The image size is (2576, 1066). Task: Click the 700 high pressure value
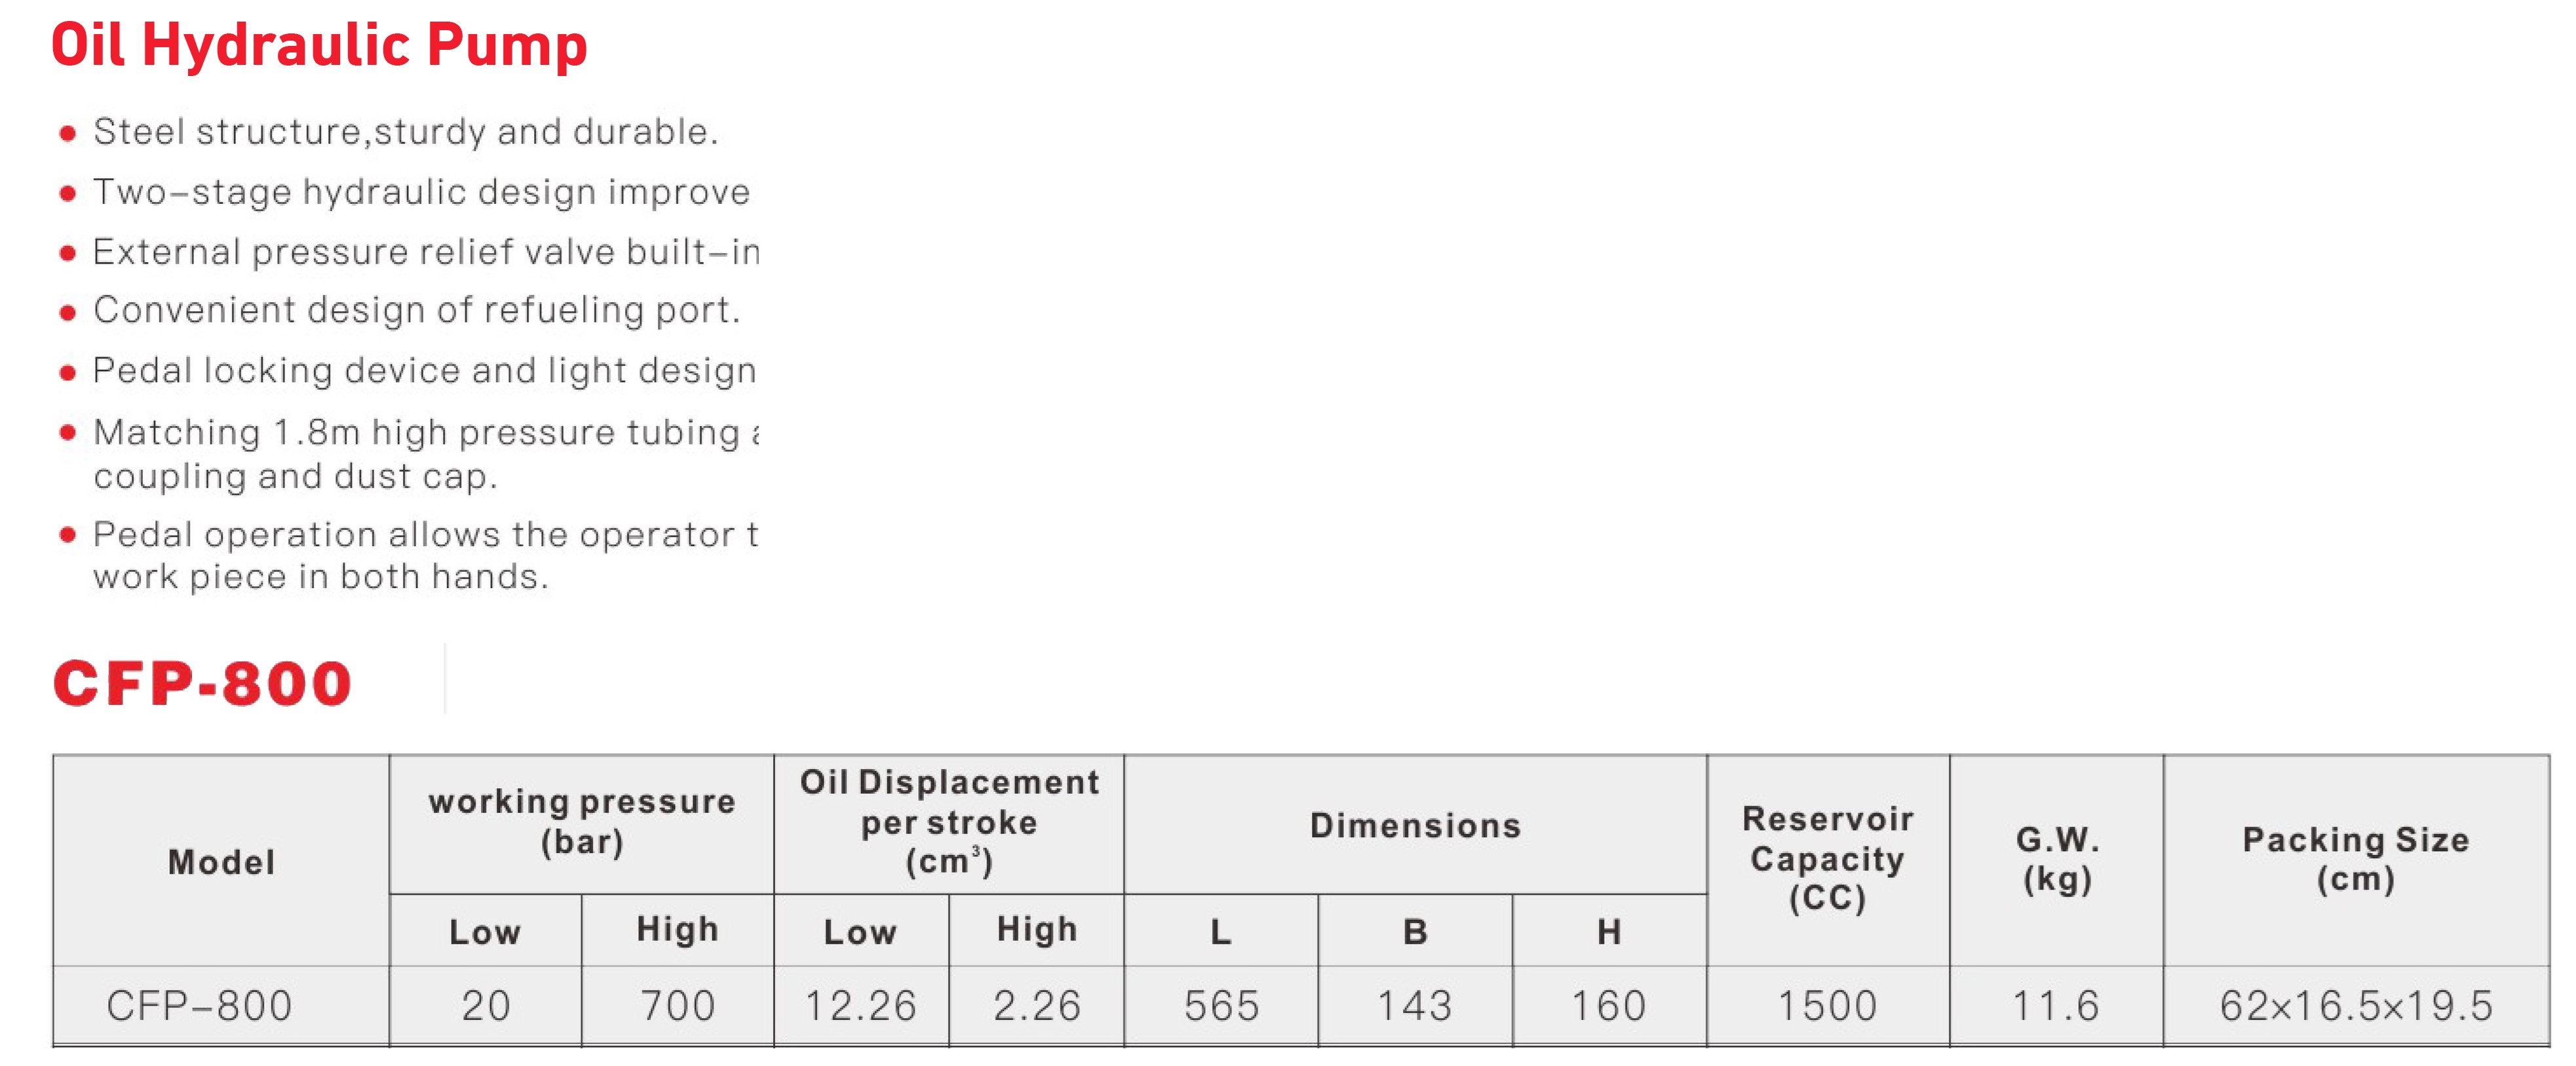coord(678,1006)
